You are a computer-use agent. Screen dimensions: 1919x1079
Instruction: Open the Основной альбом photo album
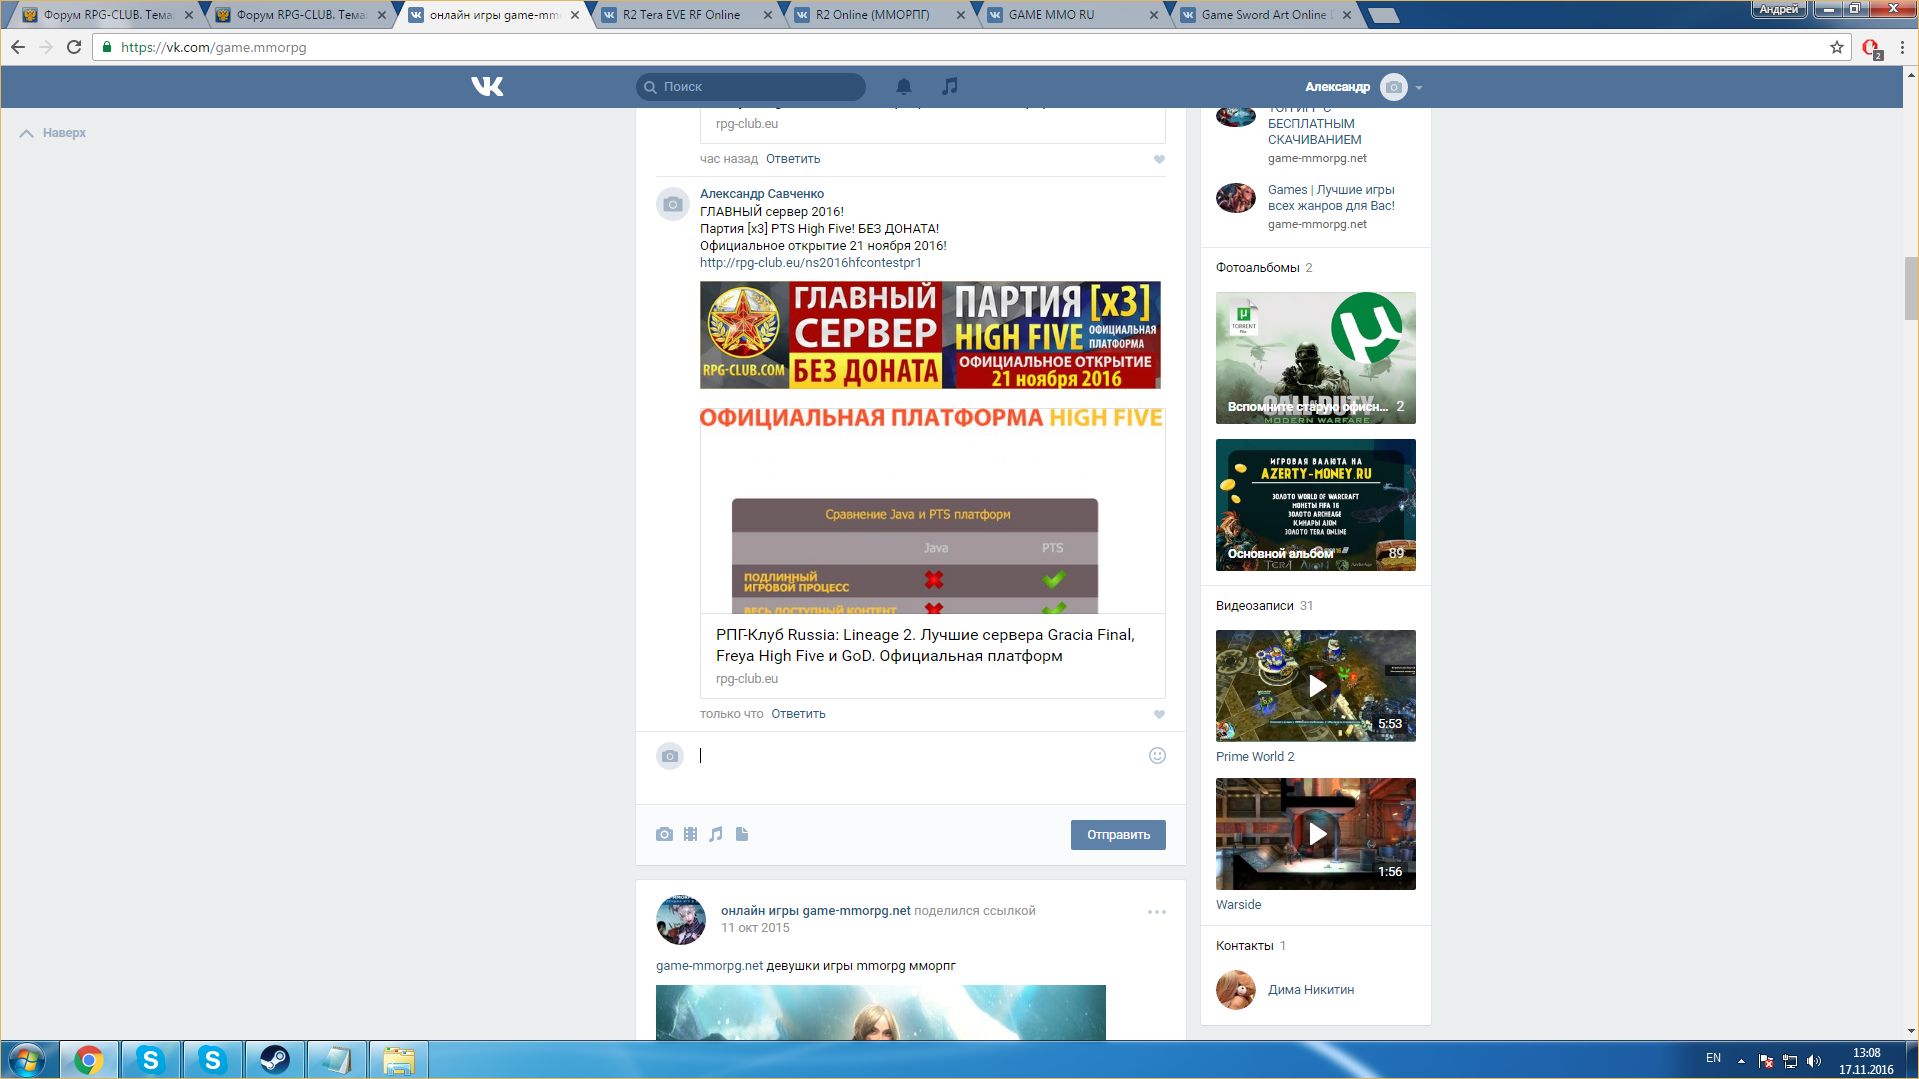1316,505
